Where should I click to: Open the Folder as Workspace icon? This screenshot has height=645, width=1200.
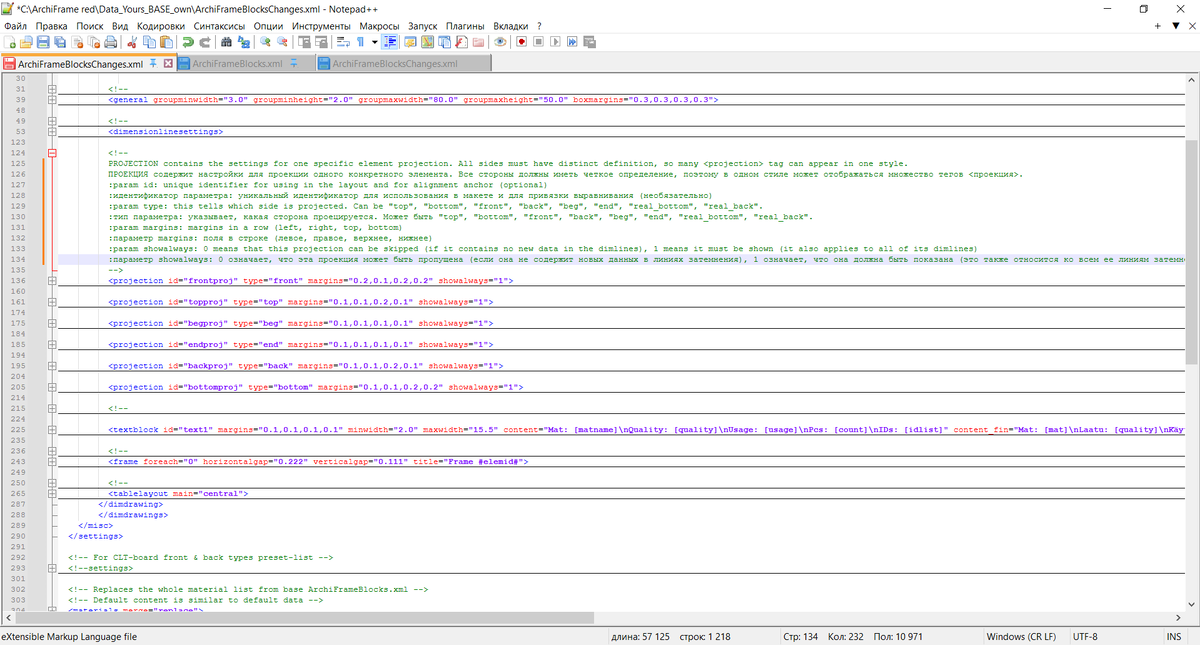pyautogui.click(x=478, y=42)
